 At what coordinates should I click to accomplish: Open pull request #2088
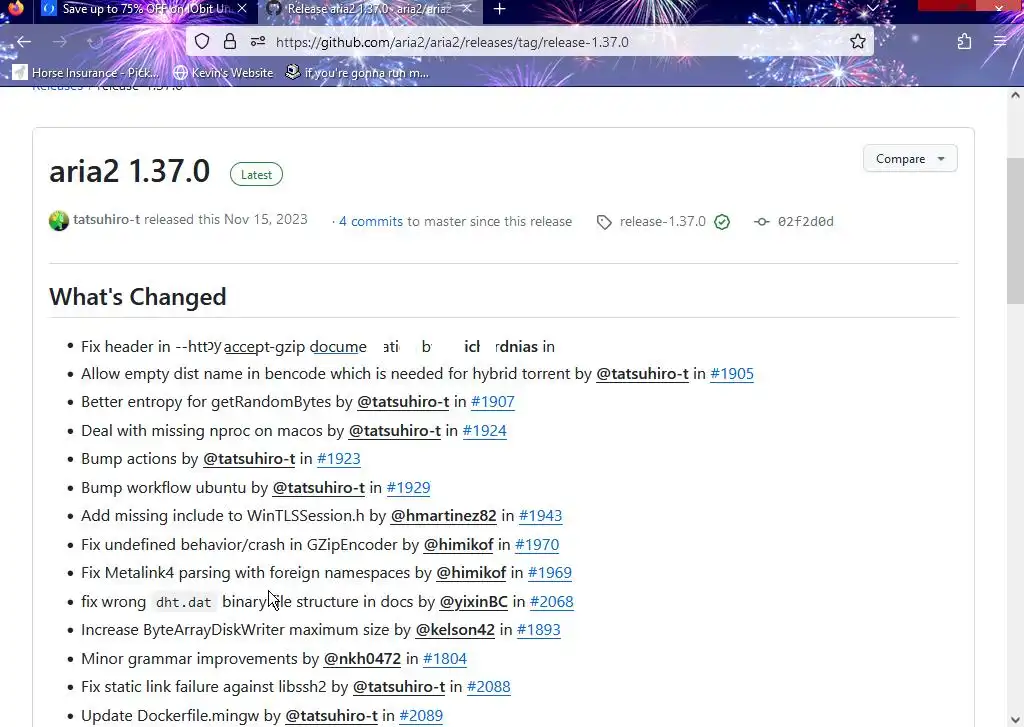[x=488, y=687]
